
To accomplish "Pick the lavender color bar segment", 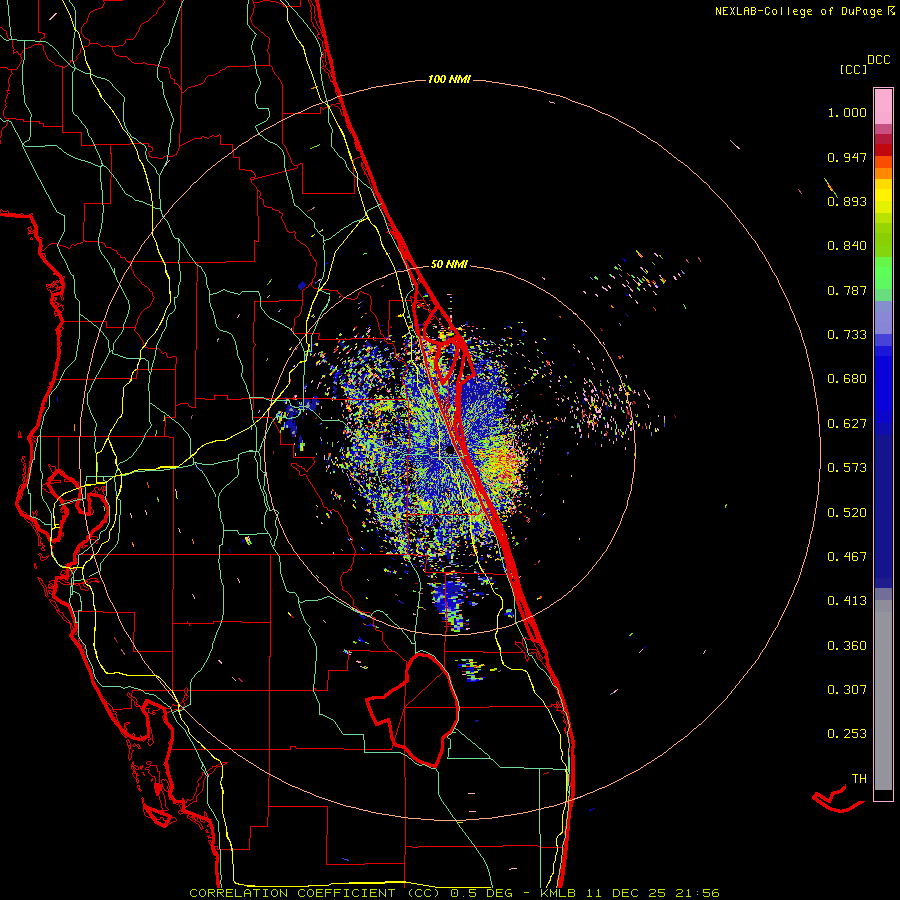I will (883, 317).
